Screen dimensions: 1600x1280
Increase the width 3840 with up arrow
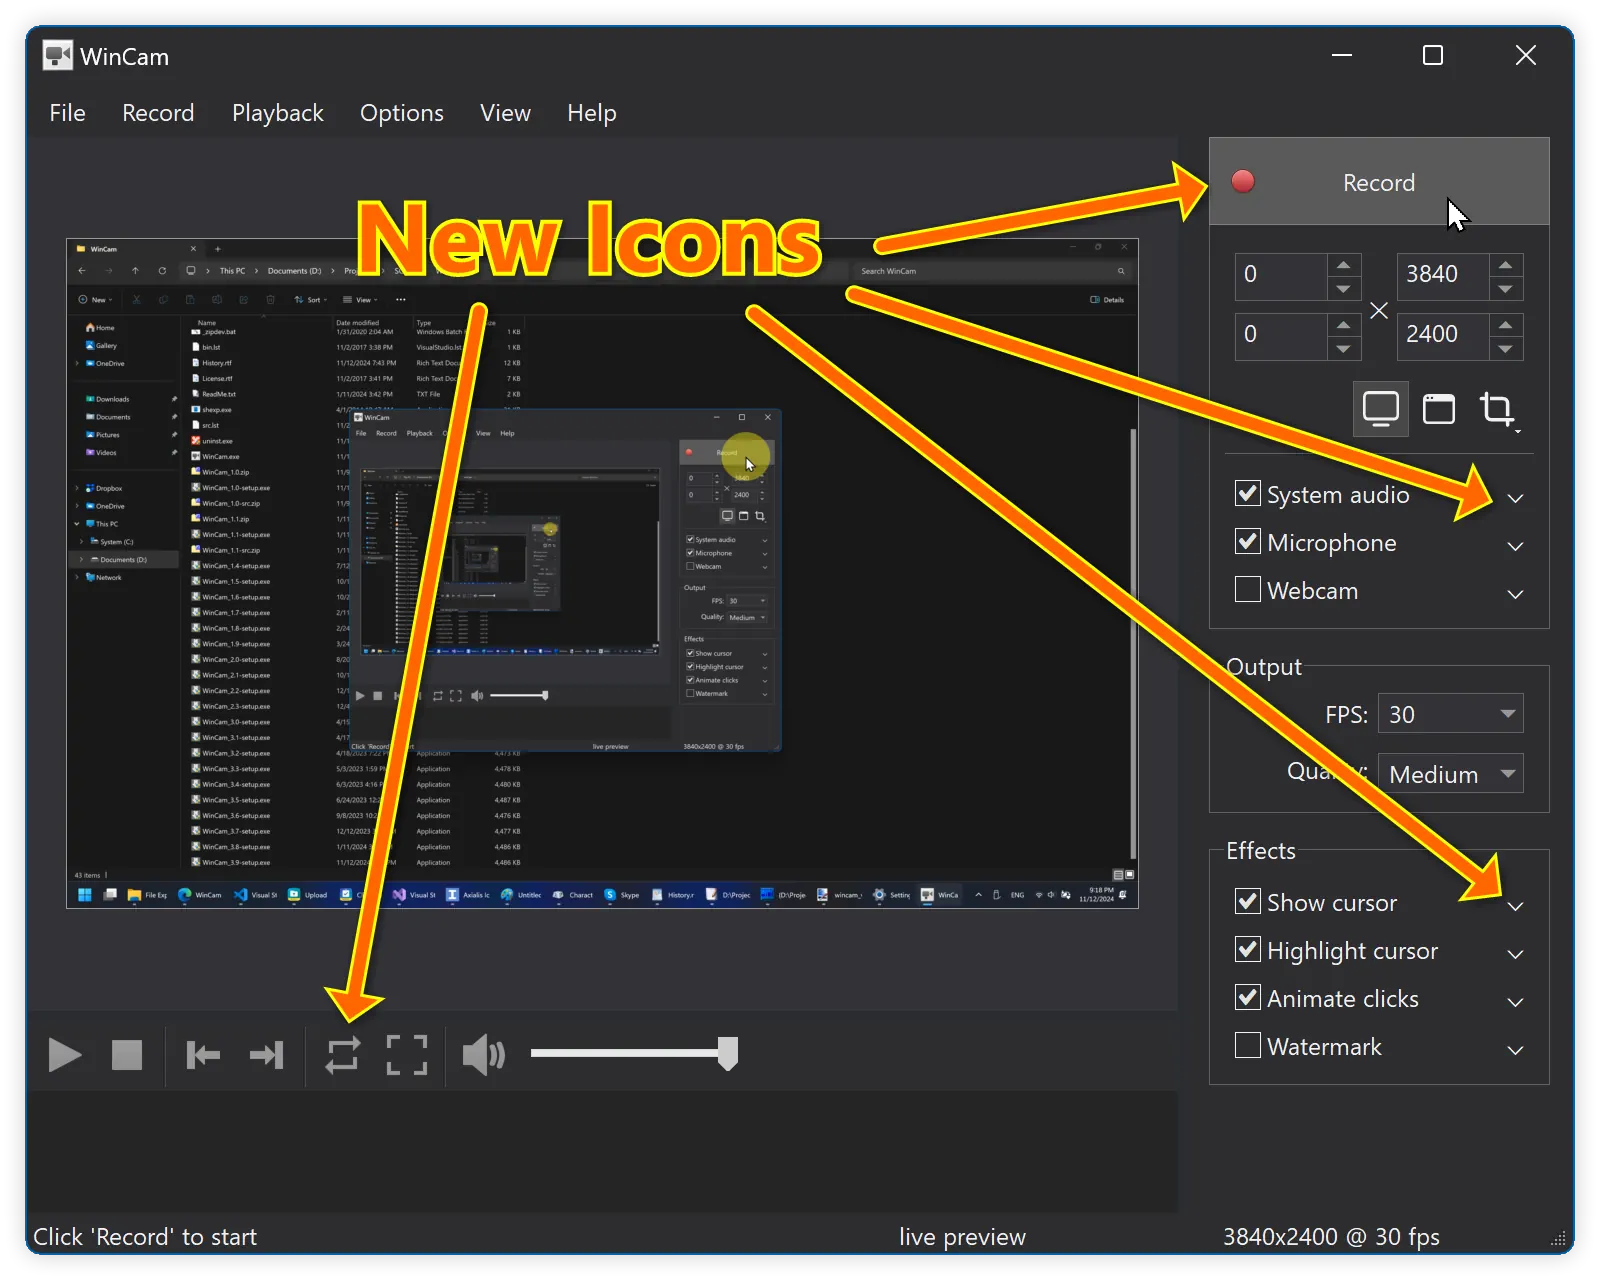click(x=1505, y=265)
